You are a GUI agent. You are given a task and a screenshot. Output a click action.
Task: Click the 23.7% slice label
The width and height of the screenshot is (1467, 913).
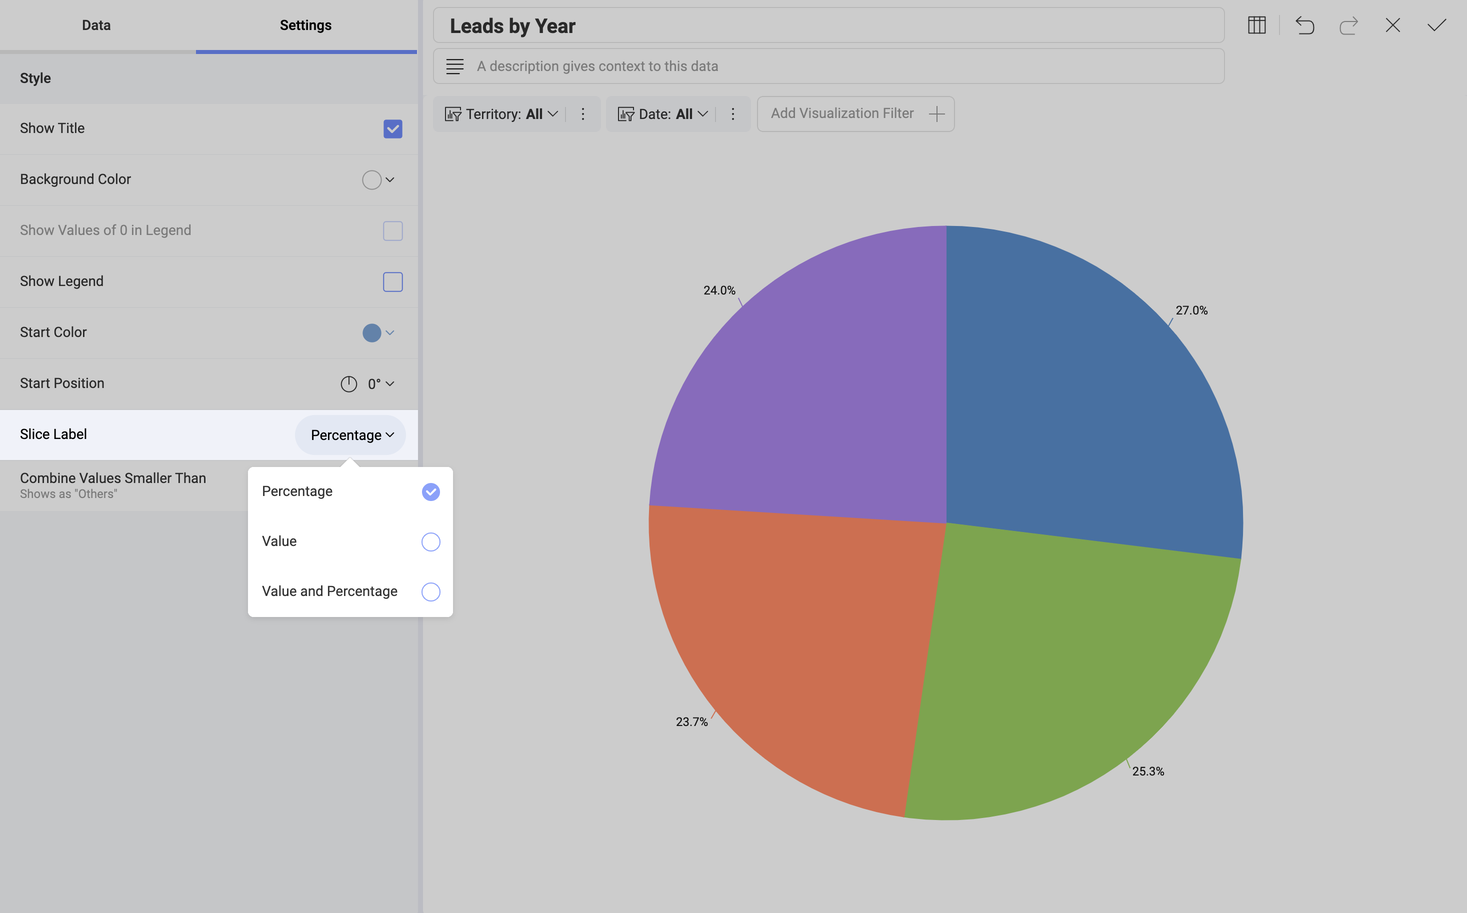tap(692, 722)
